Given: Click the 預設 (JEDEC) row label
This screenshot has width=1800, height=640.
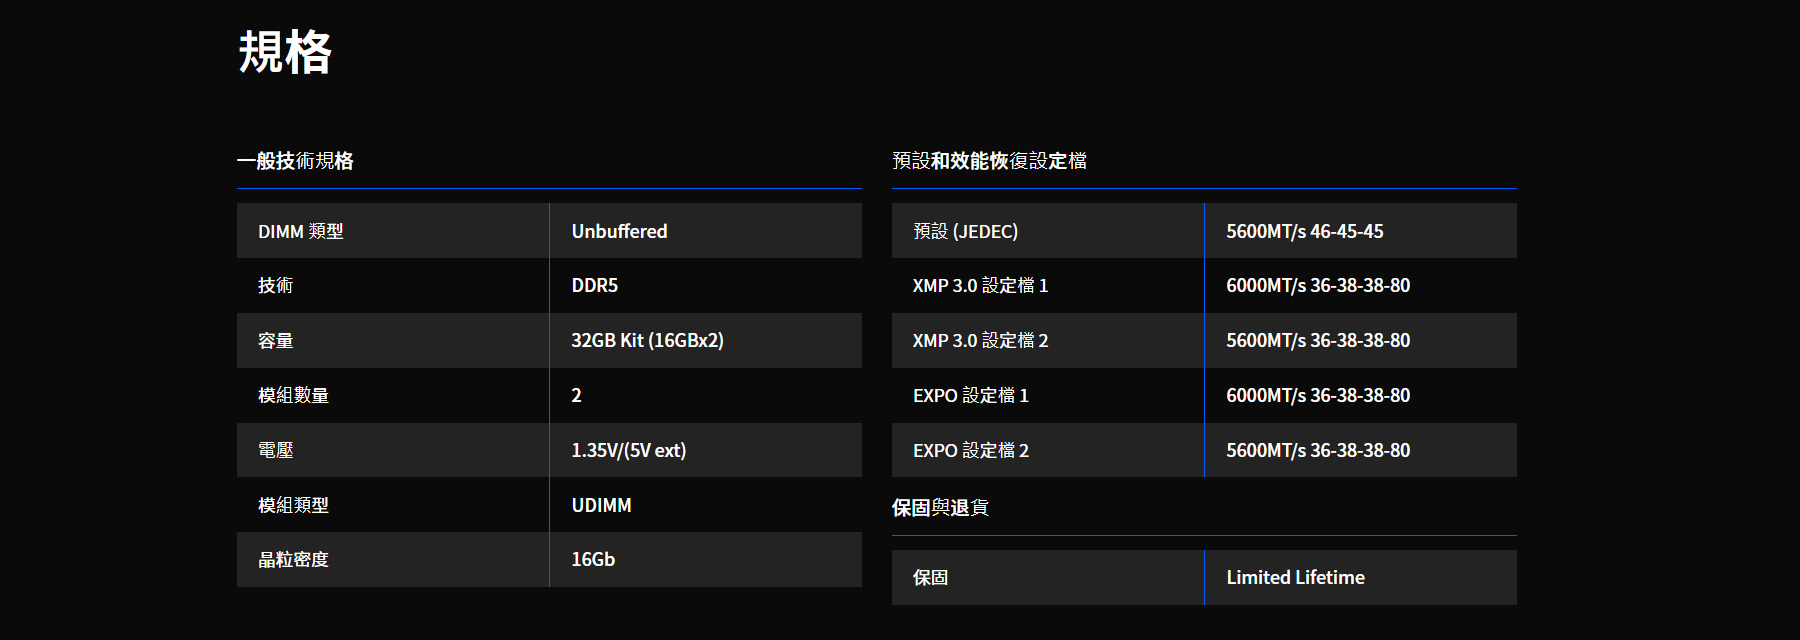Looking at the screenshot, I should click(965, 231).
